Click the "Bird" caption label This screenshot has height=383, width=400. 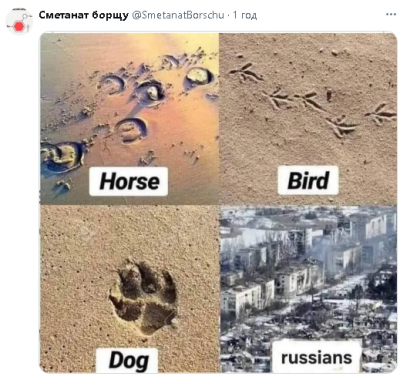(308, 180)
